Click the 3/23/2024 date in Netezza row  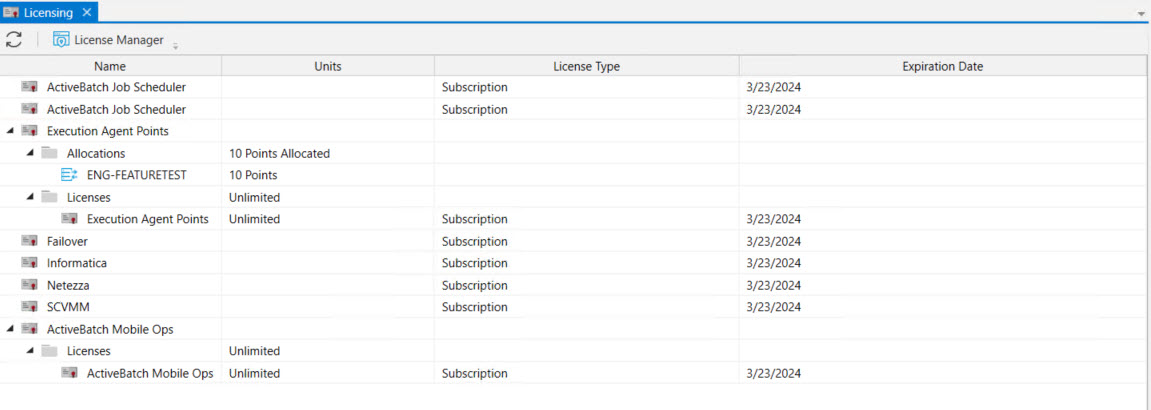point(773,285)
